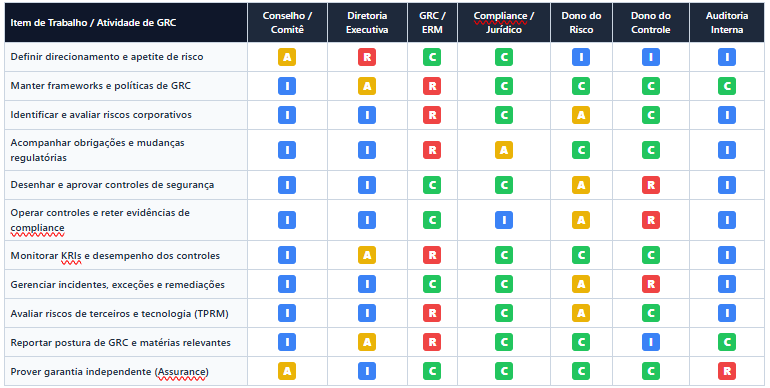Click the A badge for Gerenciar incidentes under Dono do Risco
Image resolution: width=770 pixels, height=388 pixels.
tap(581, 284)
